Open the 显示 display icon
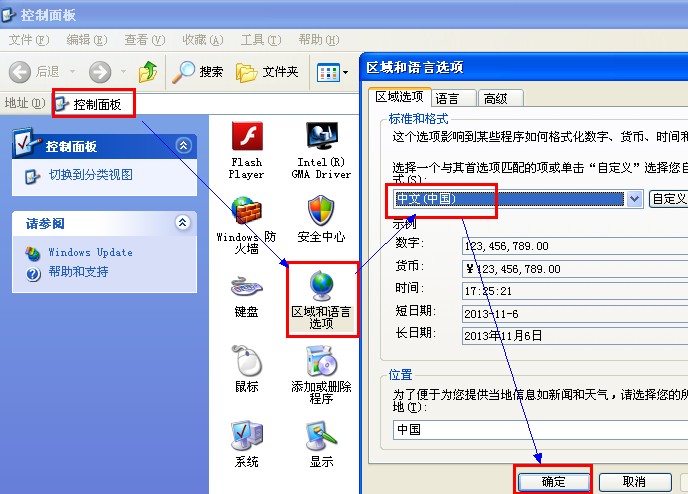 (321, 437)
